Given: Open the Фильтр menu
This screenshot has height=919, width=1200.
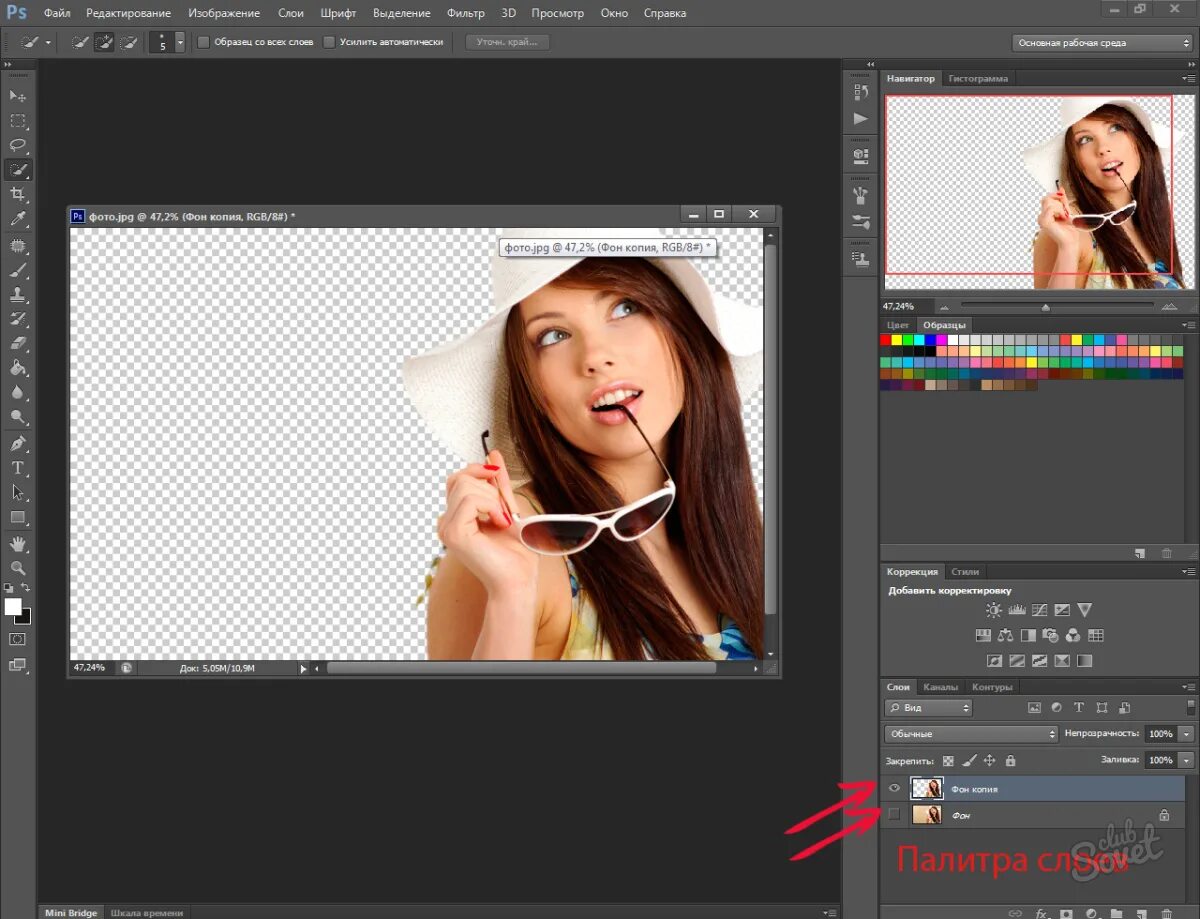Looking at the screenshot, I should (x=466, y=13).
